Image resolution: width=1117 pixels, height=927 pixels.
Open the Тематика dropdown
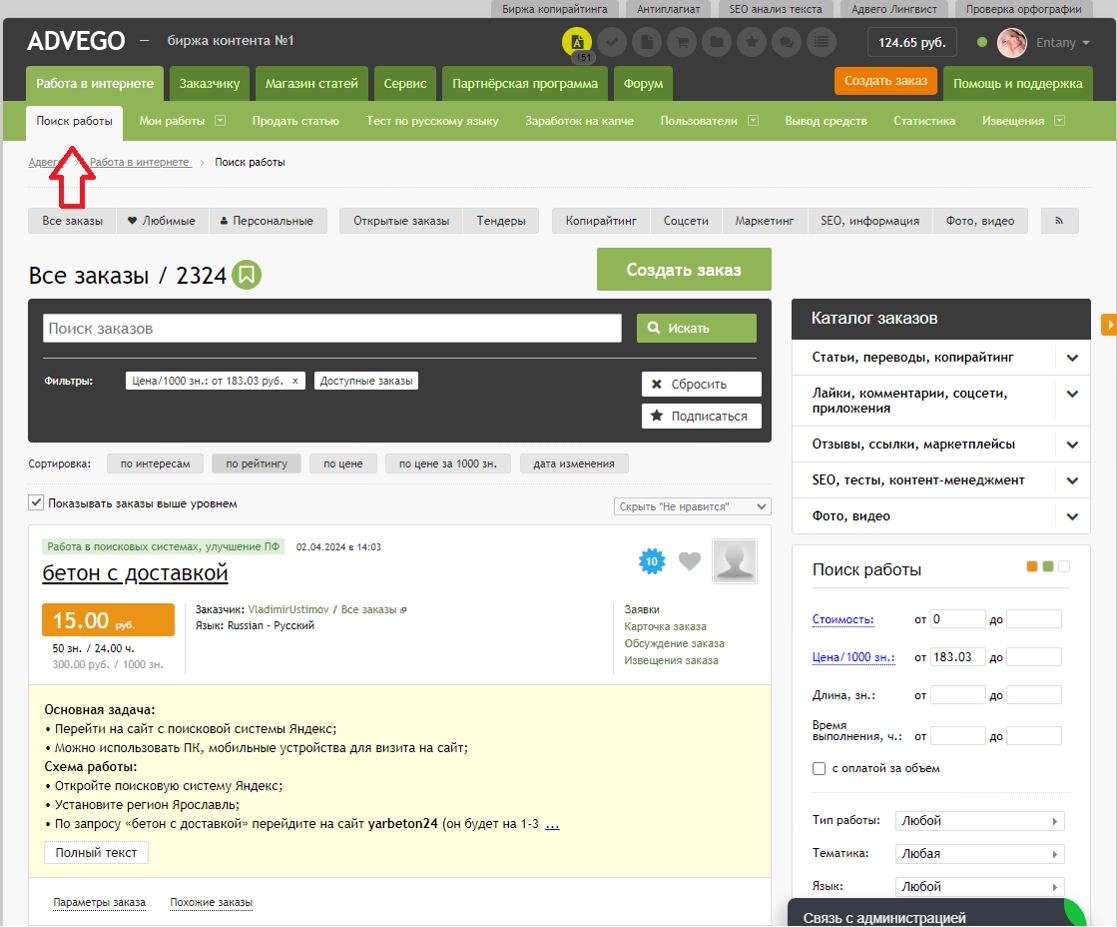click(980, 854)
